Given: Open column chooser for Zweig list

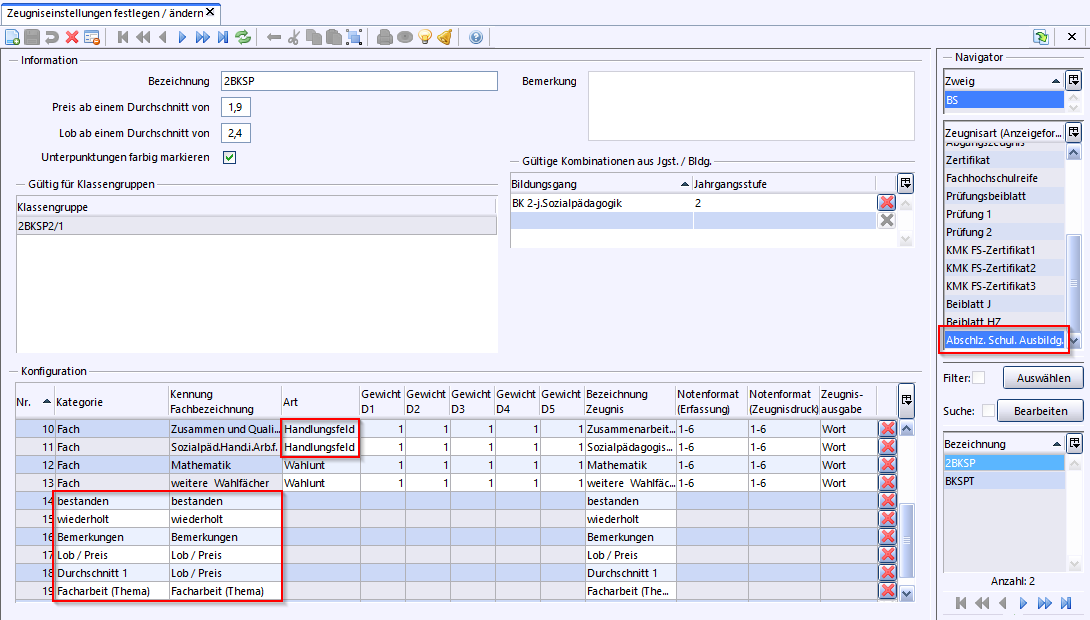Looking at the screenshot, I should click(1073, 80).
